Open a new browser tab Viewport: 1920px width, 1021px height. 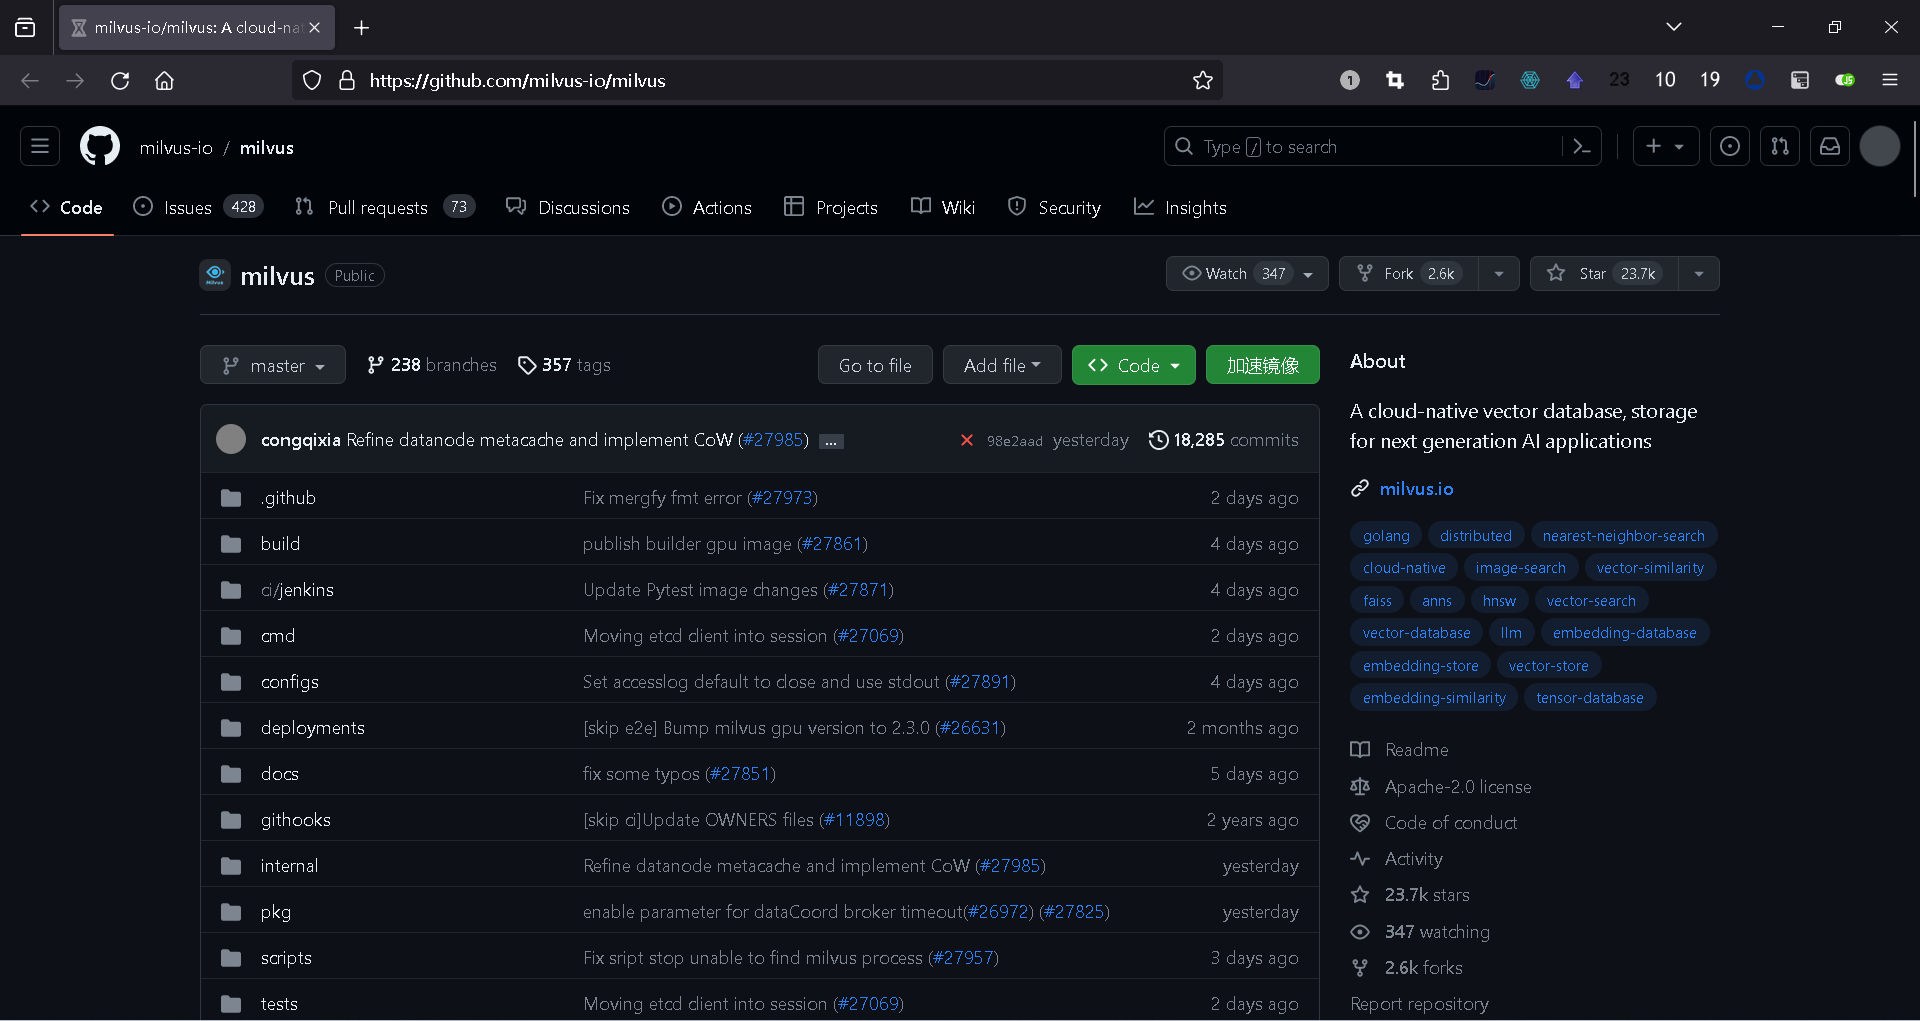pyautogui.click(x=362, y=28)
